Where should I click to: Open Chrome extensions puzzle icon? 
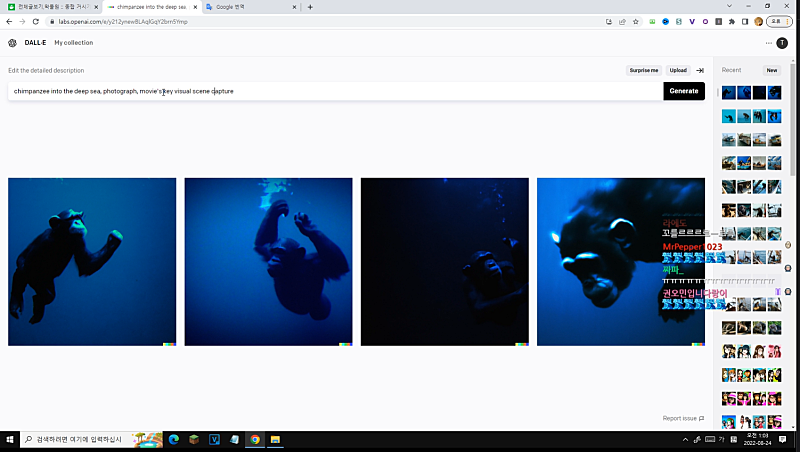731,21
